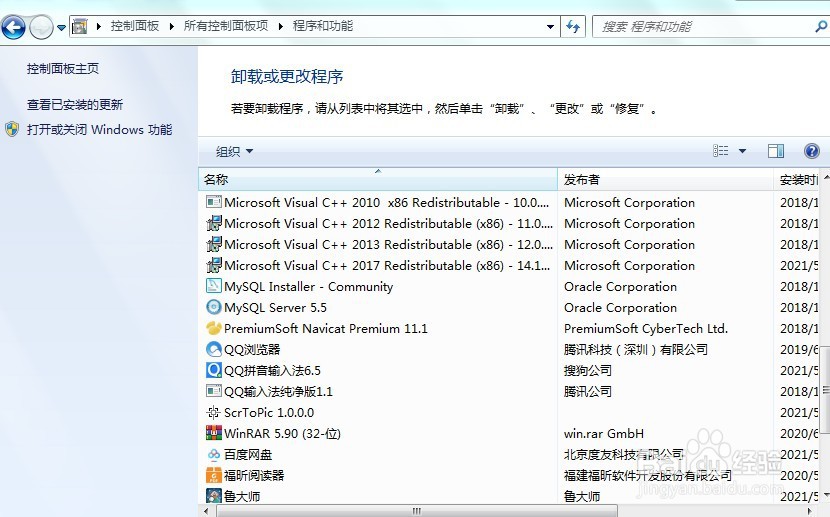This screenshot has height=517, width=830.
Task: Select 鲁大师 program icon
Action: click(x=213, y=496)
